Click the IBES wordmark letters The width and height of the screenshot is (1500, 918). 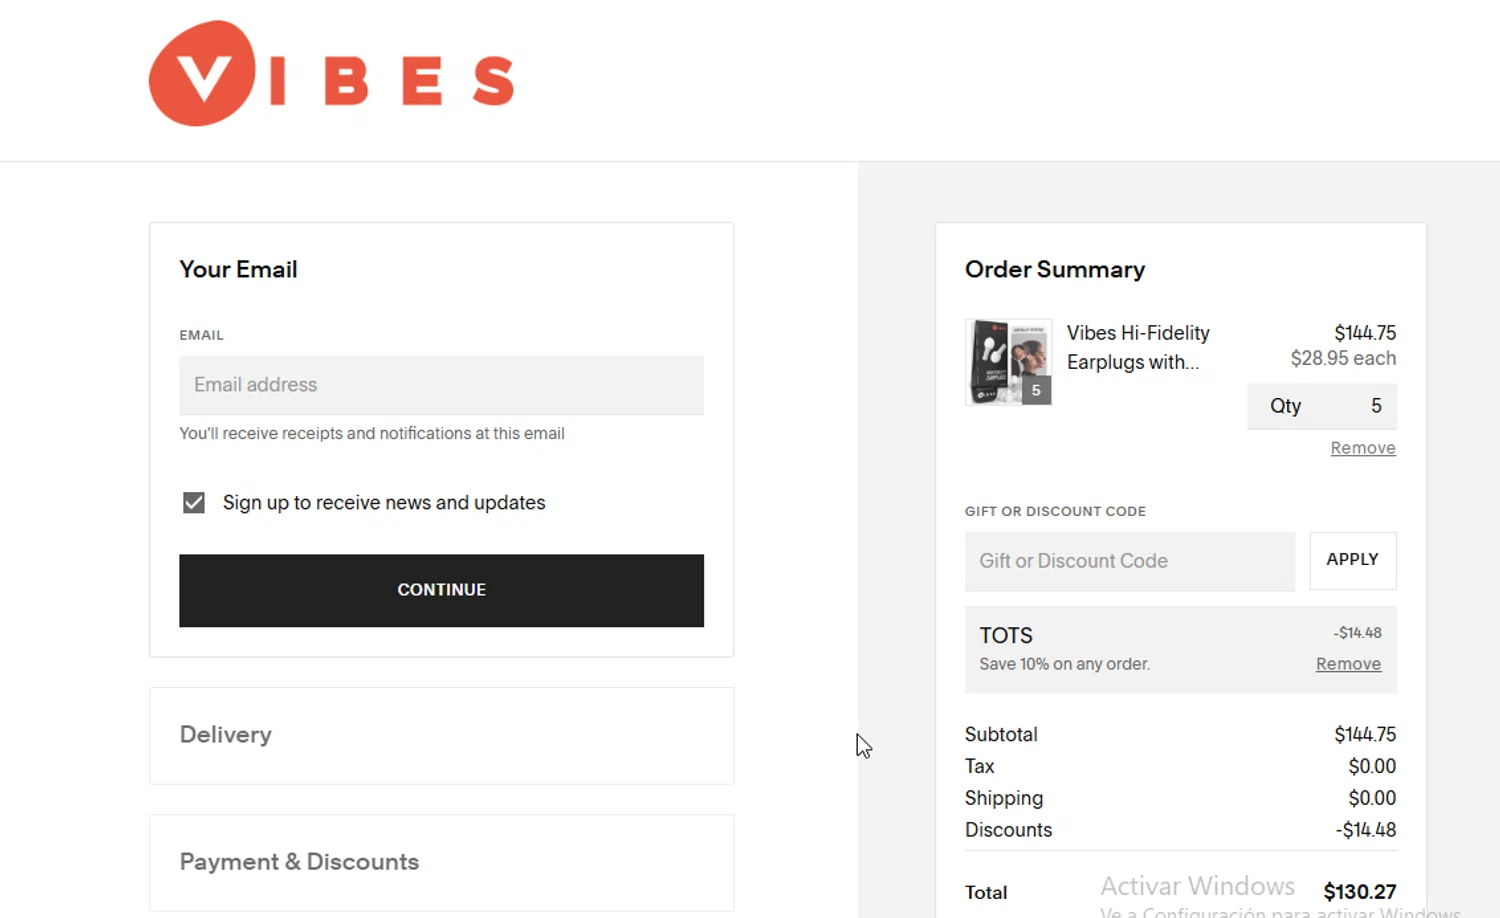point(392,81)
